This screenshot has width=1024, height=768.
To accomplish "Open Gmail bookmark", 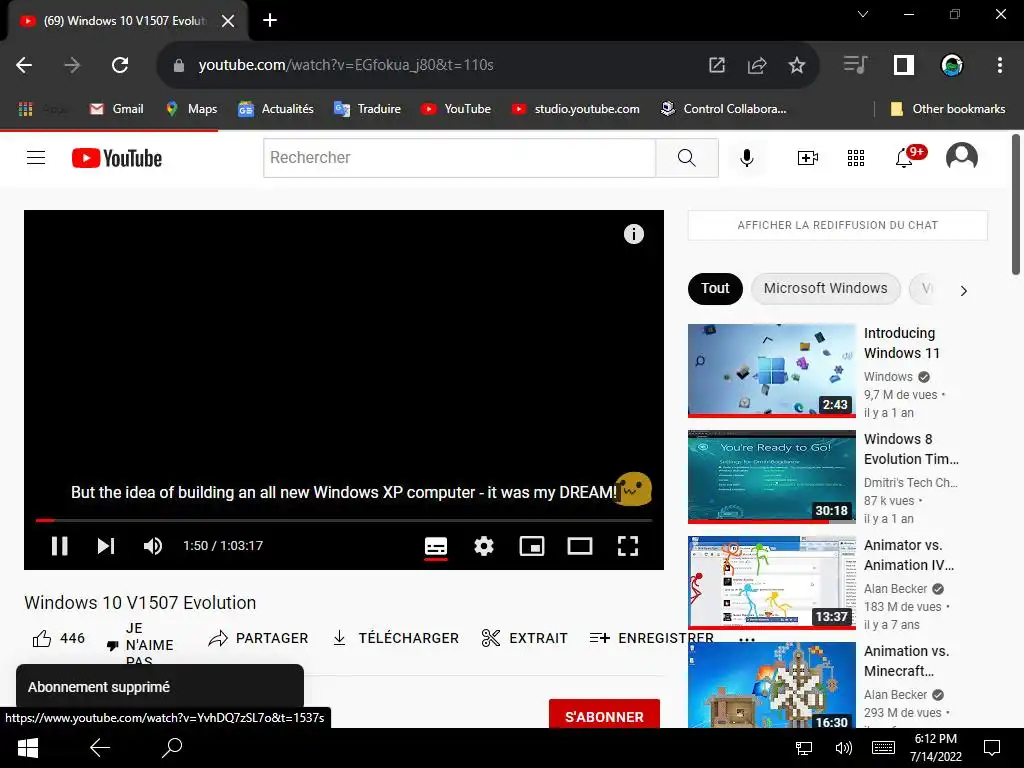I will tap(116, 109).
